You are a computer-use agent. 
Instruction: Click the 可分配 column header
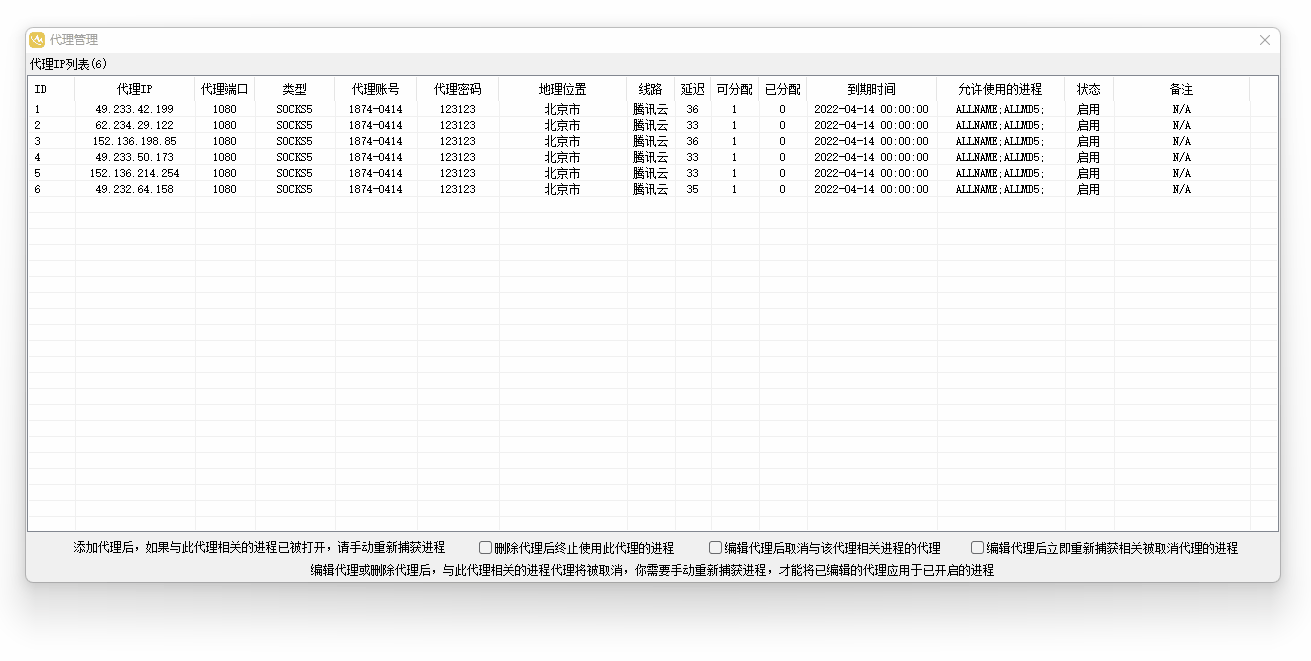pos(735,89)
